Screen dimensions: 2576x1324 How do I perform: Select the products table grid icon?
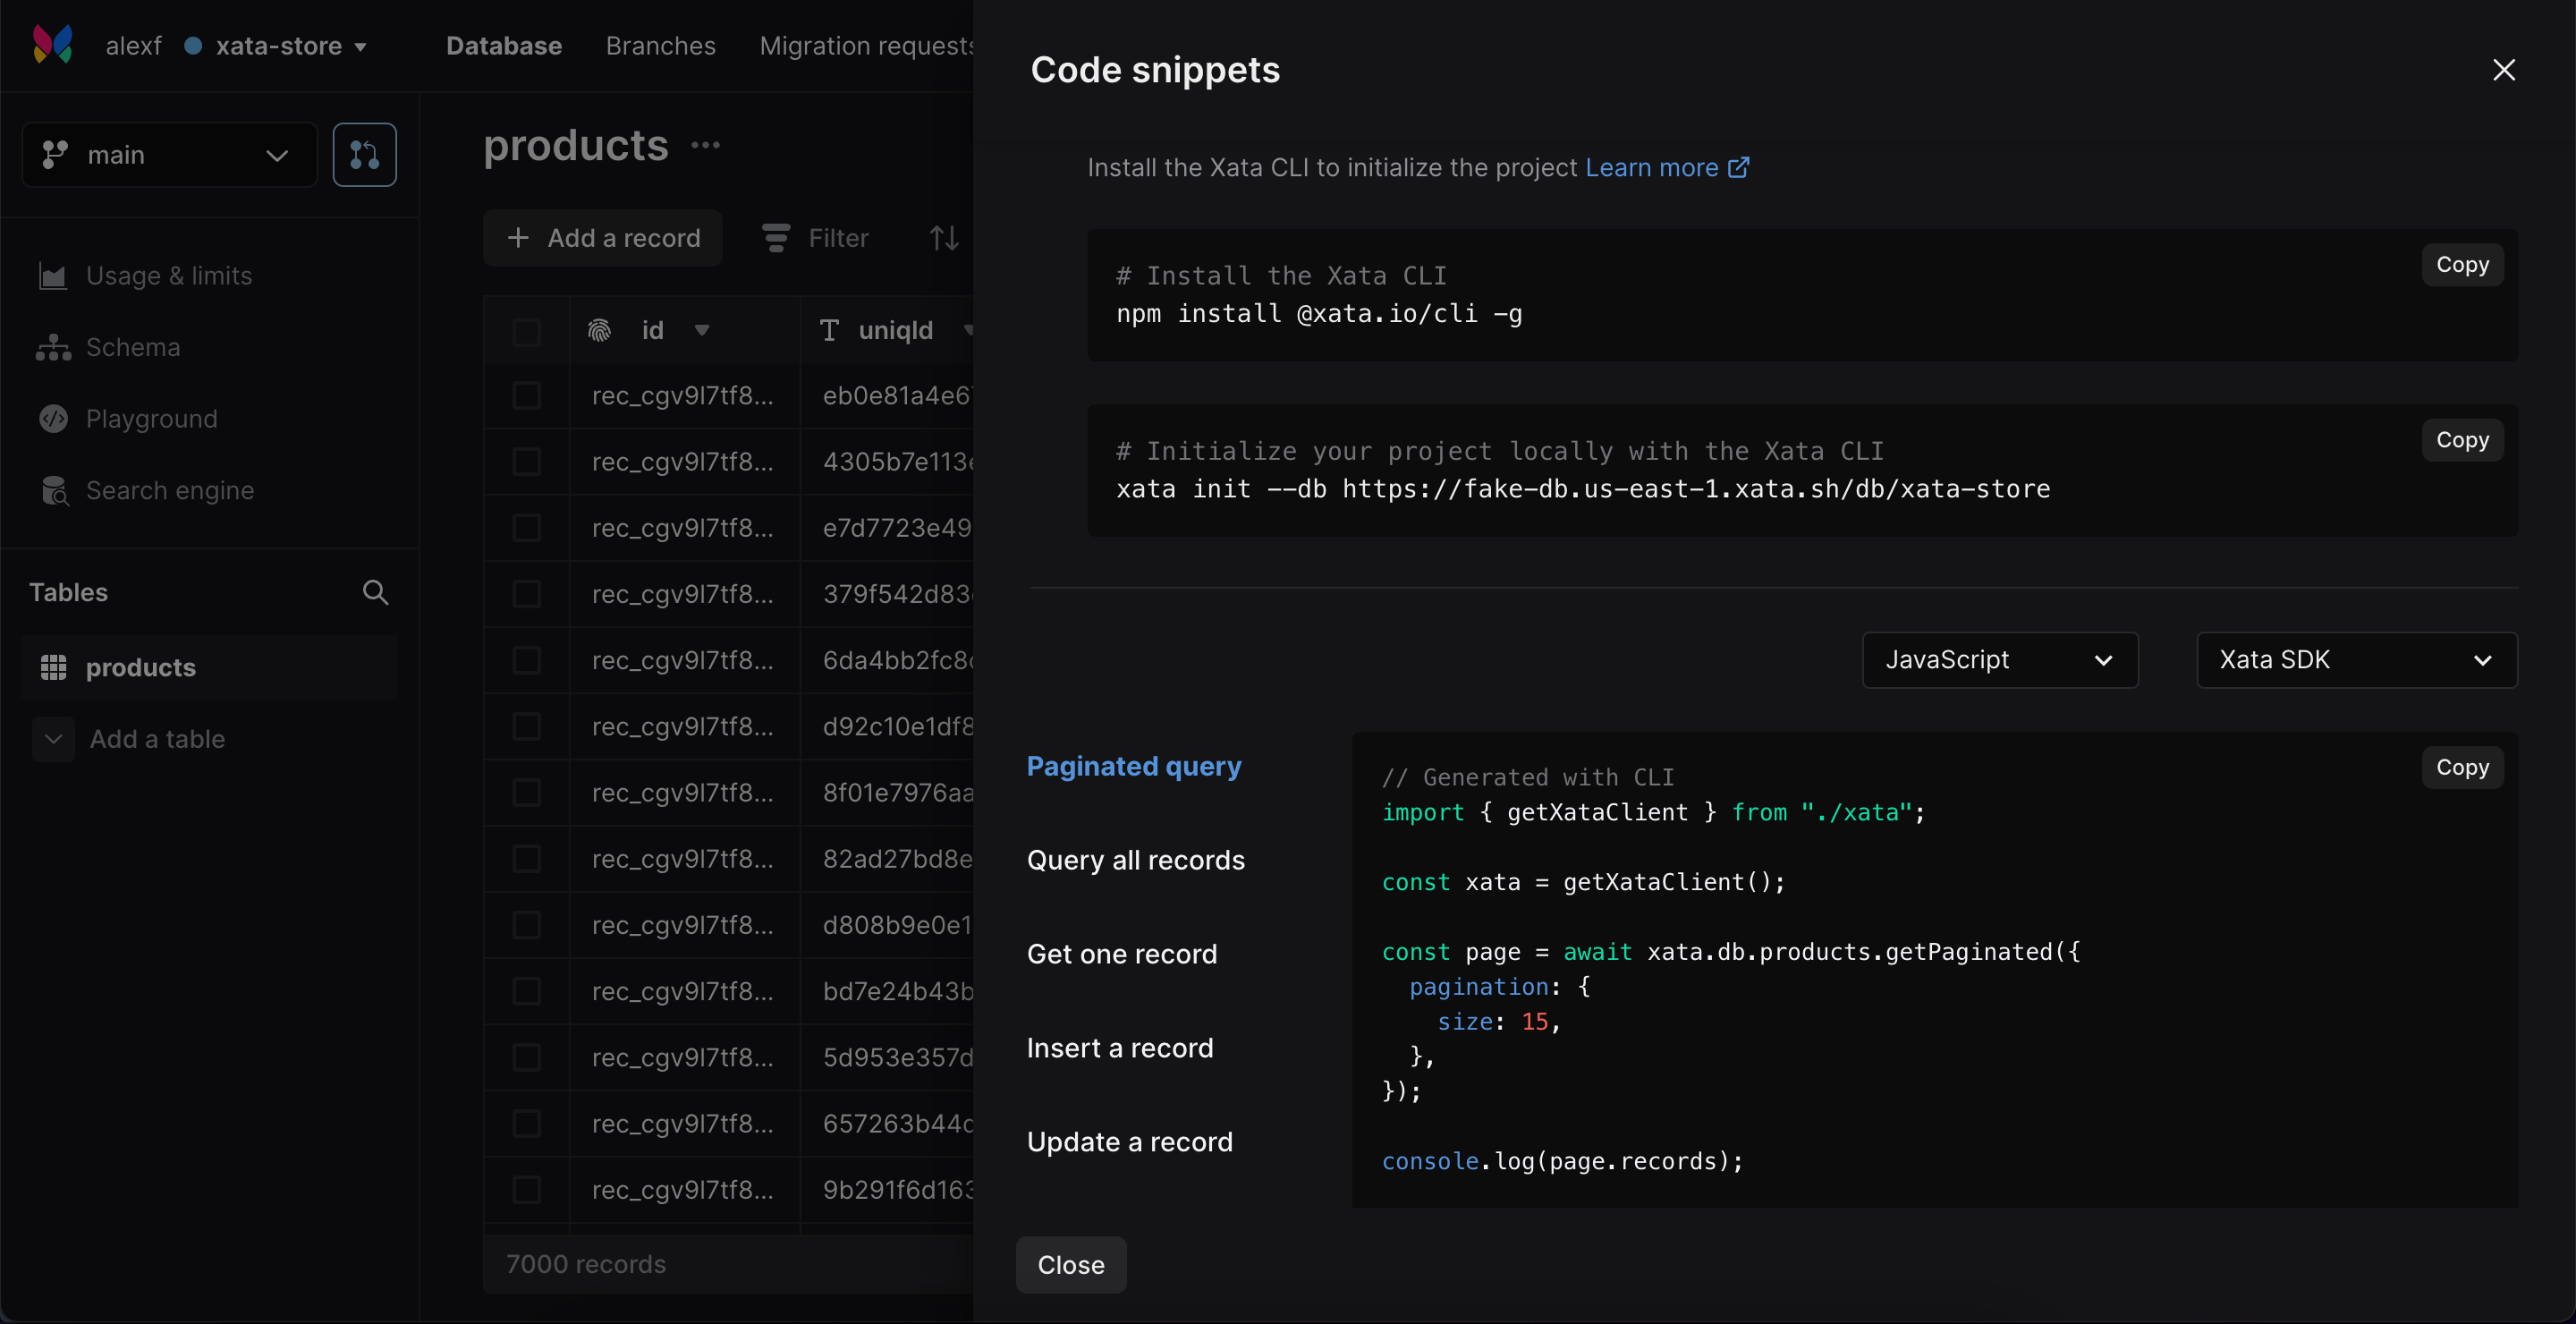53,667
